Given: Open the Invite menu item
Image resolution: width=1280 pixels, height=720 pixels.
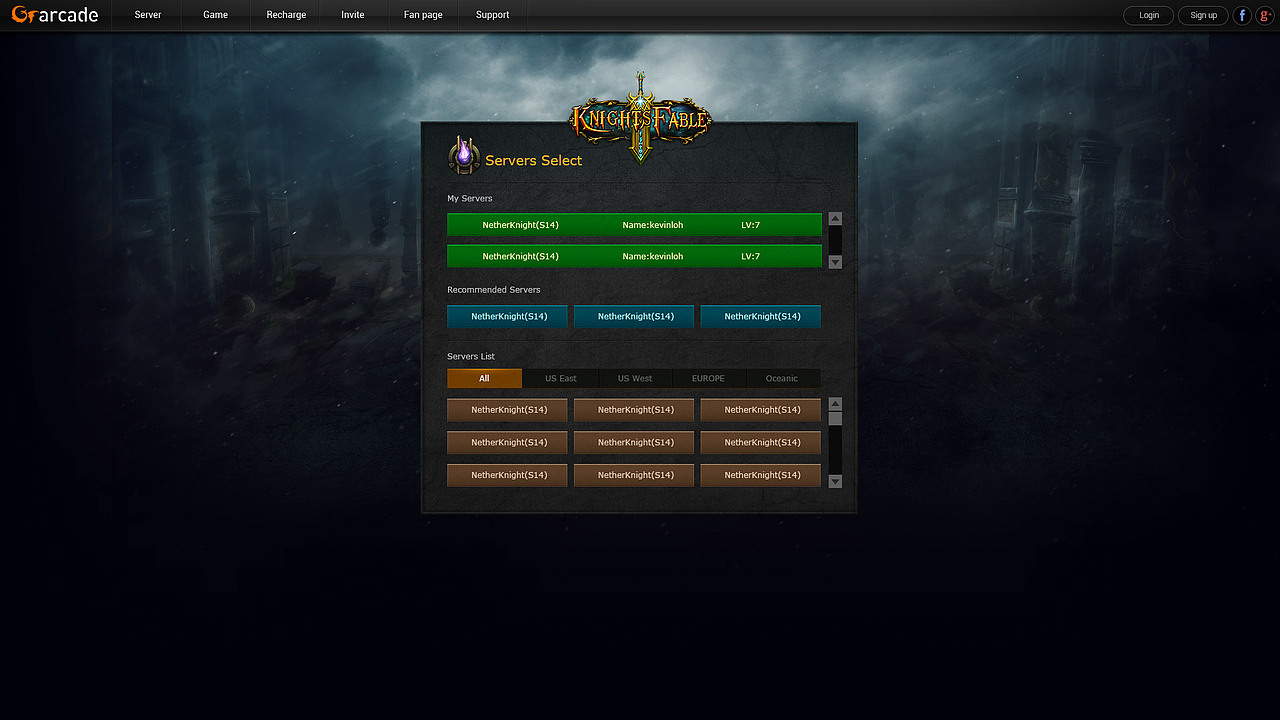Looking at the screenshot, I should pos(353,15).
